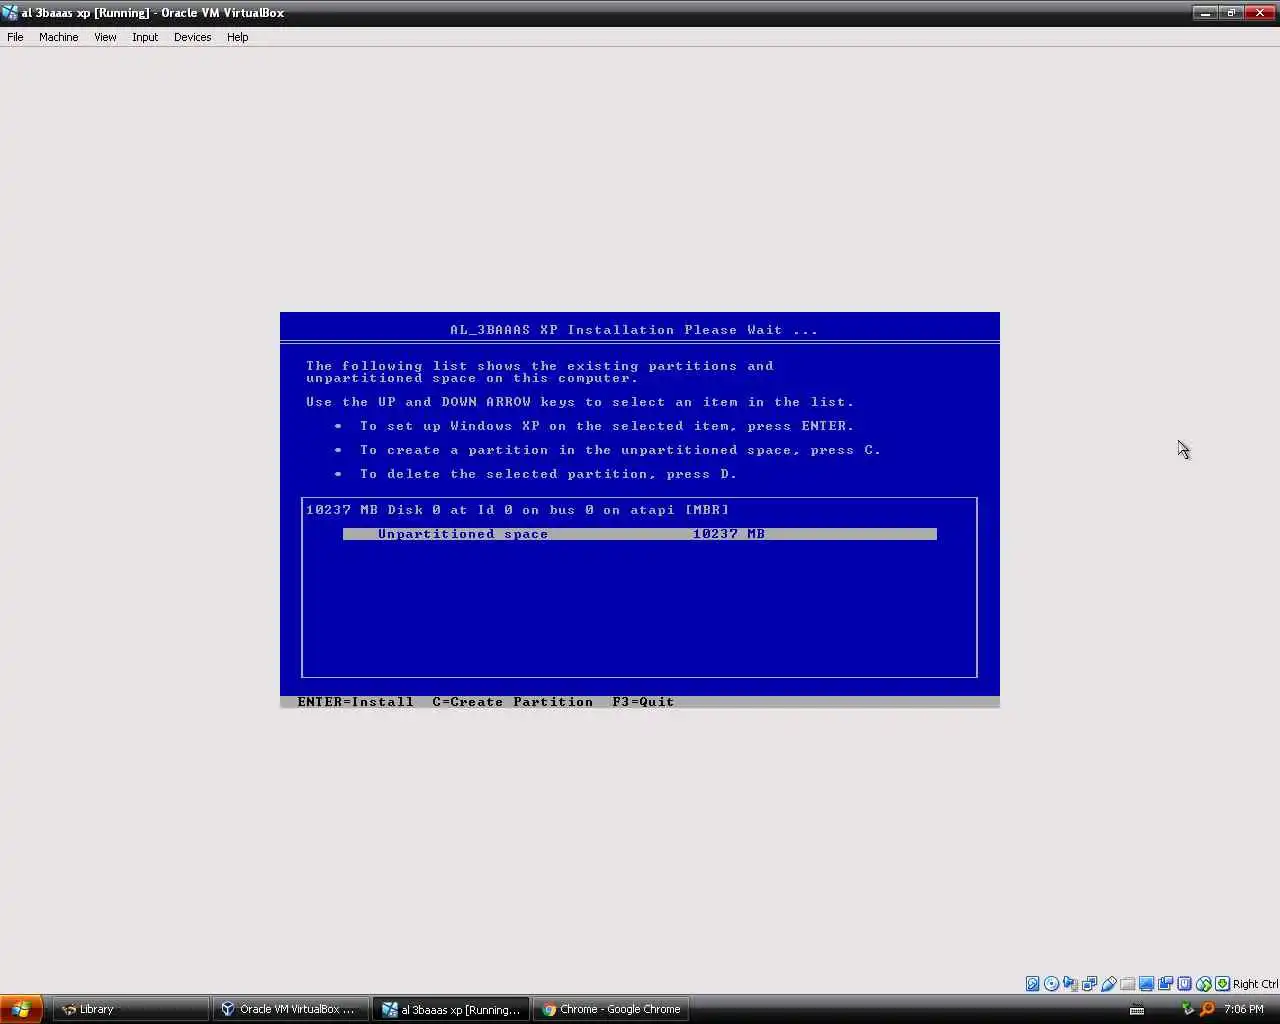Open the Help menu
Screen dimensions: 1280x1024
pos(237,37)
